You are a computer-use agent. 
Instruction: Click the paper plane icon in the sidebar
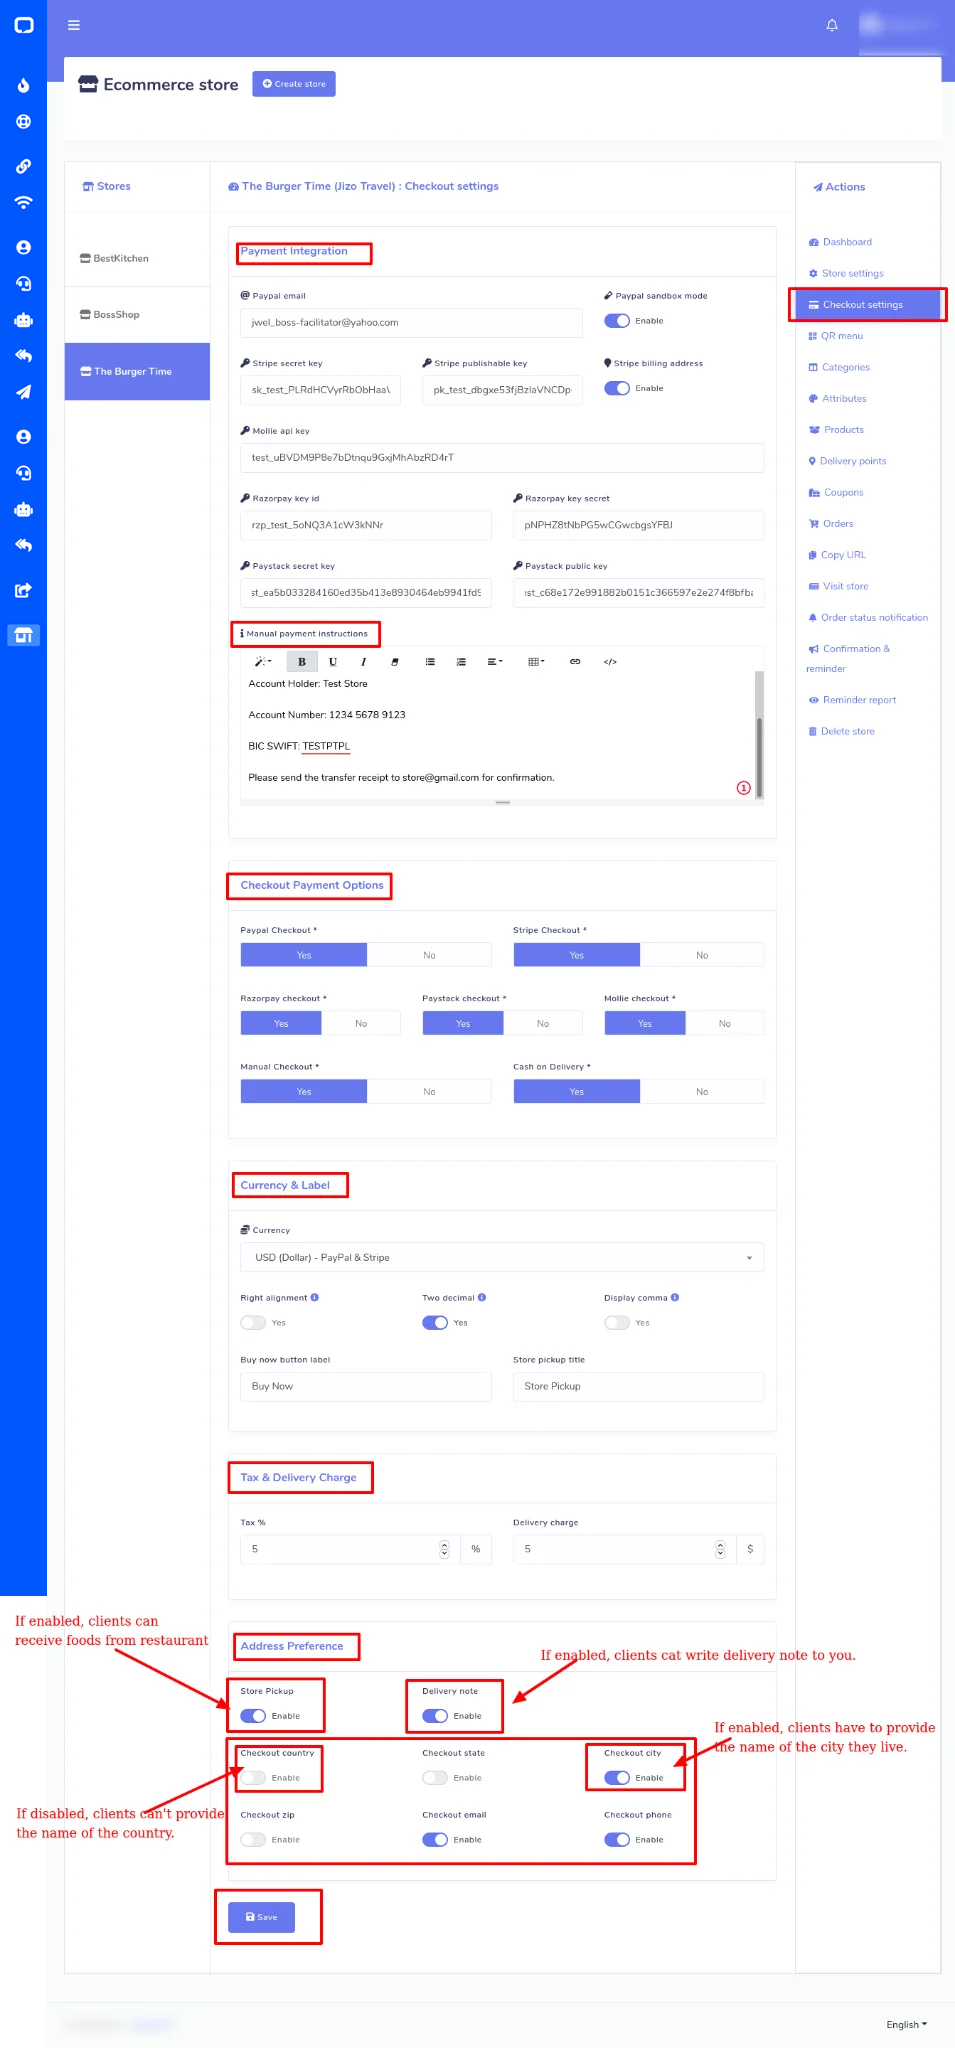pyautogui.click(x=23, y=392)
